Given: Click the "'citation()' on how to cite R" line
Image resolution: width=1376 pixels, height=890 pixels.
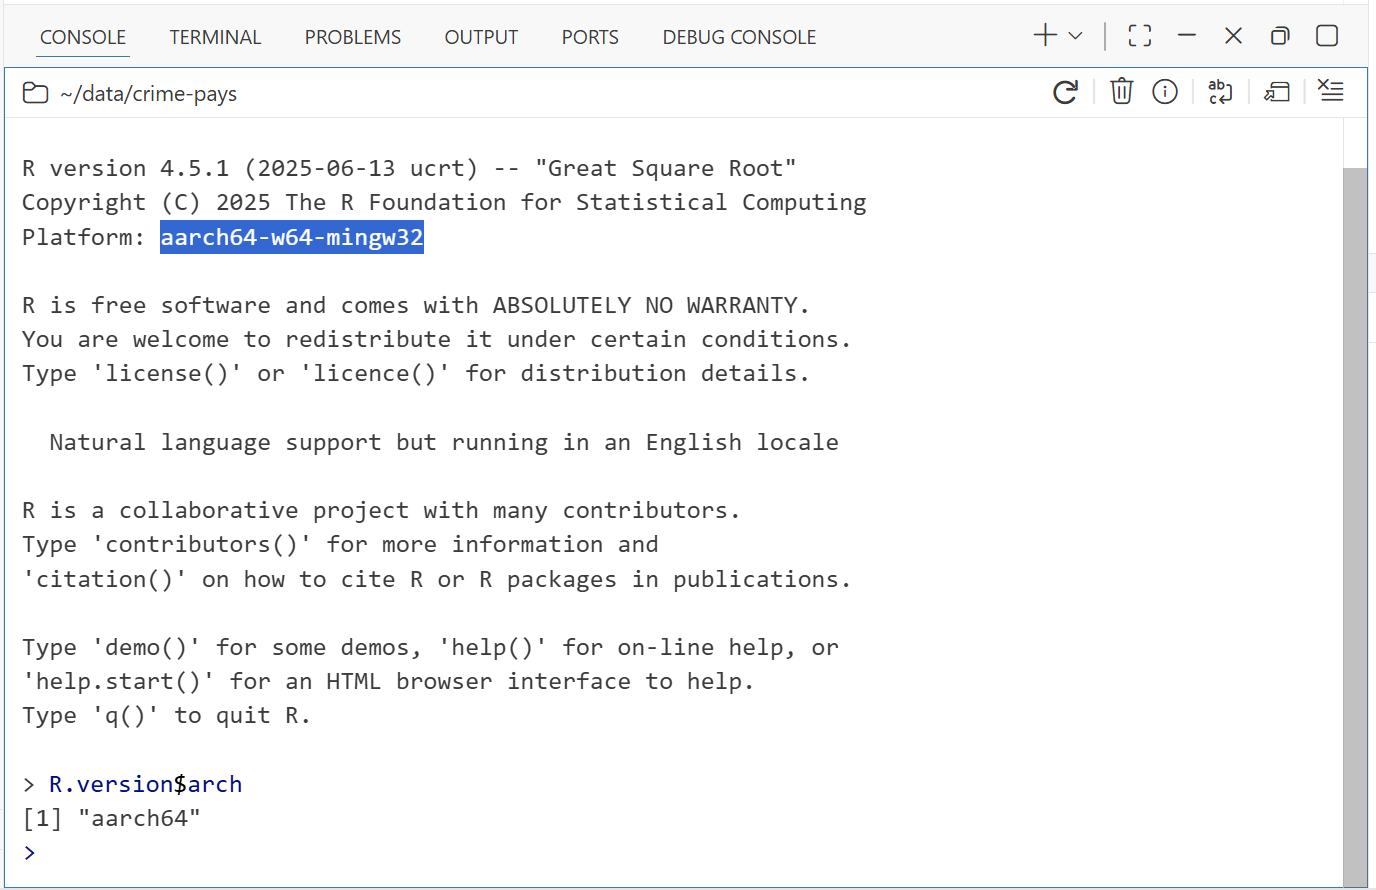Looking at the screenshot, I should point(436,579).
